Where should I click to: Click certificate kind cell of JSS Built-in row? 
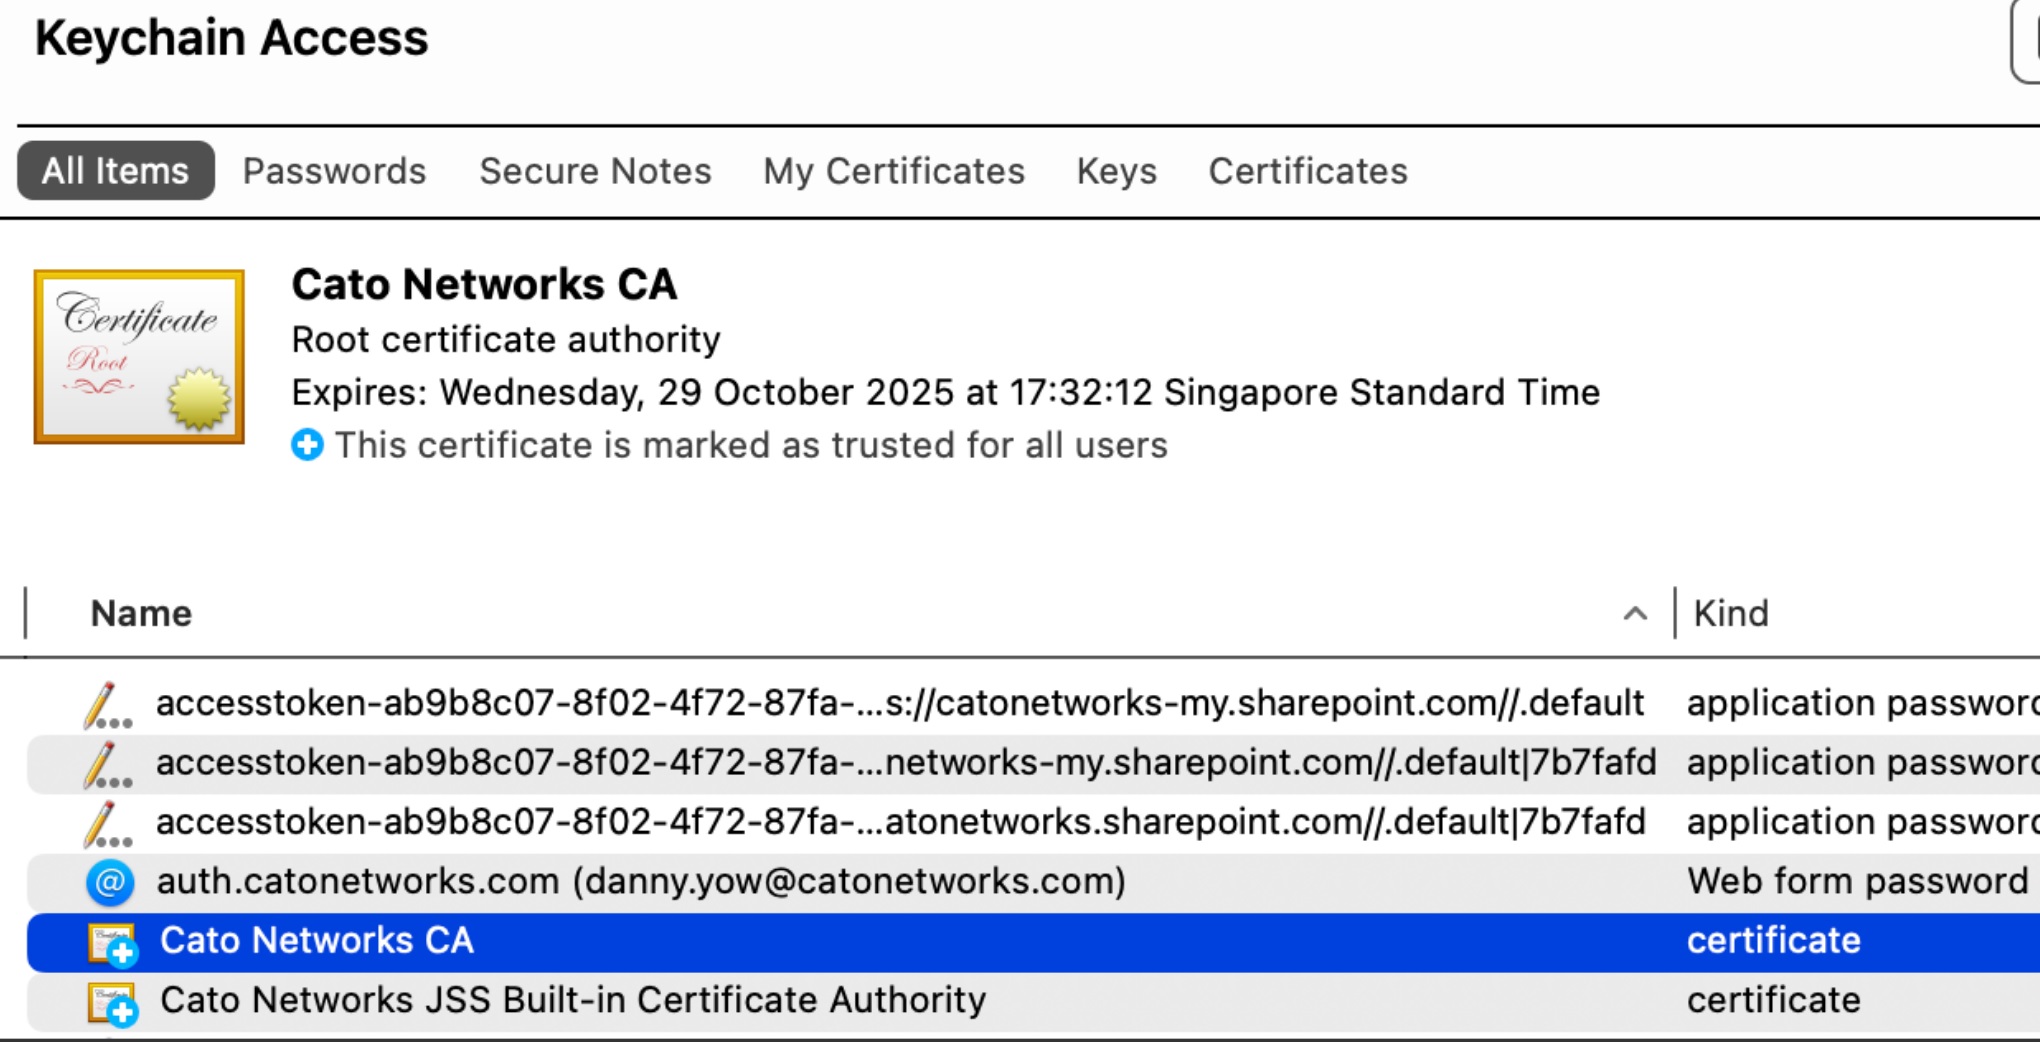coord(1774,1000)
